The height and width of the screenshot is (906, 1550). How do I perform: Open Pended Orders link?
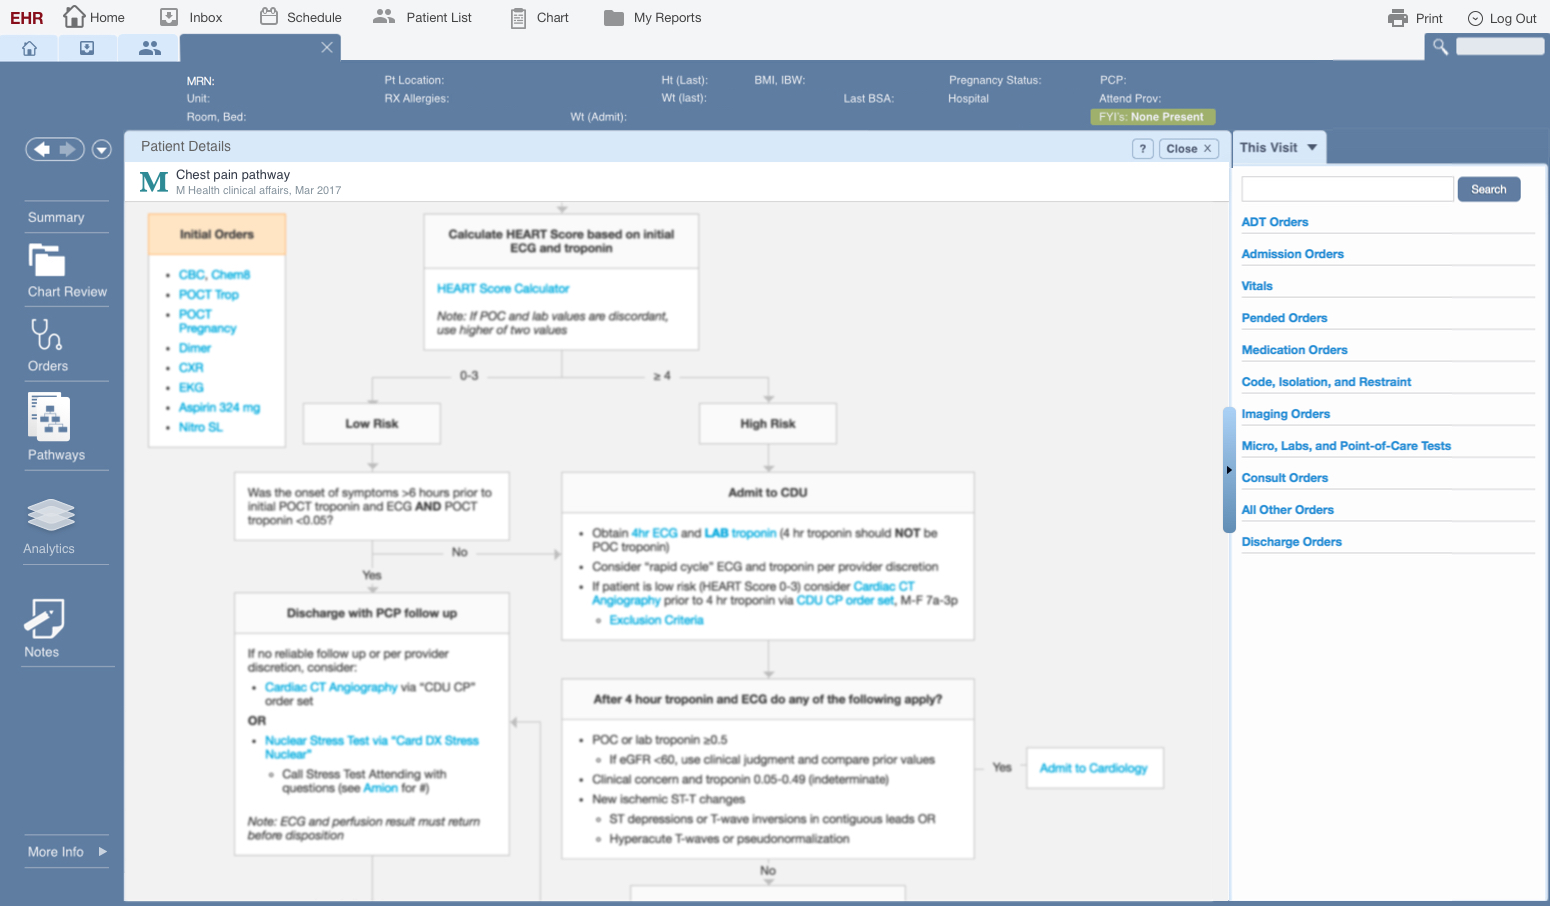(x=1284, y=318)
